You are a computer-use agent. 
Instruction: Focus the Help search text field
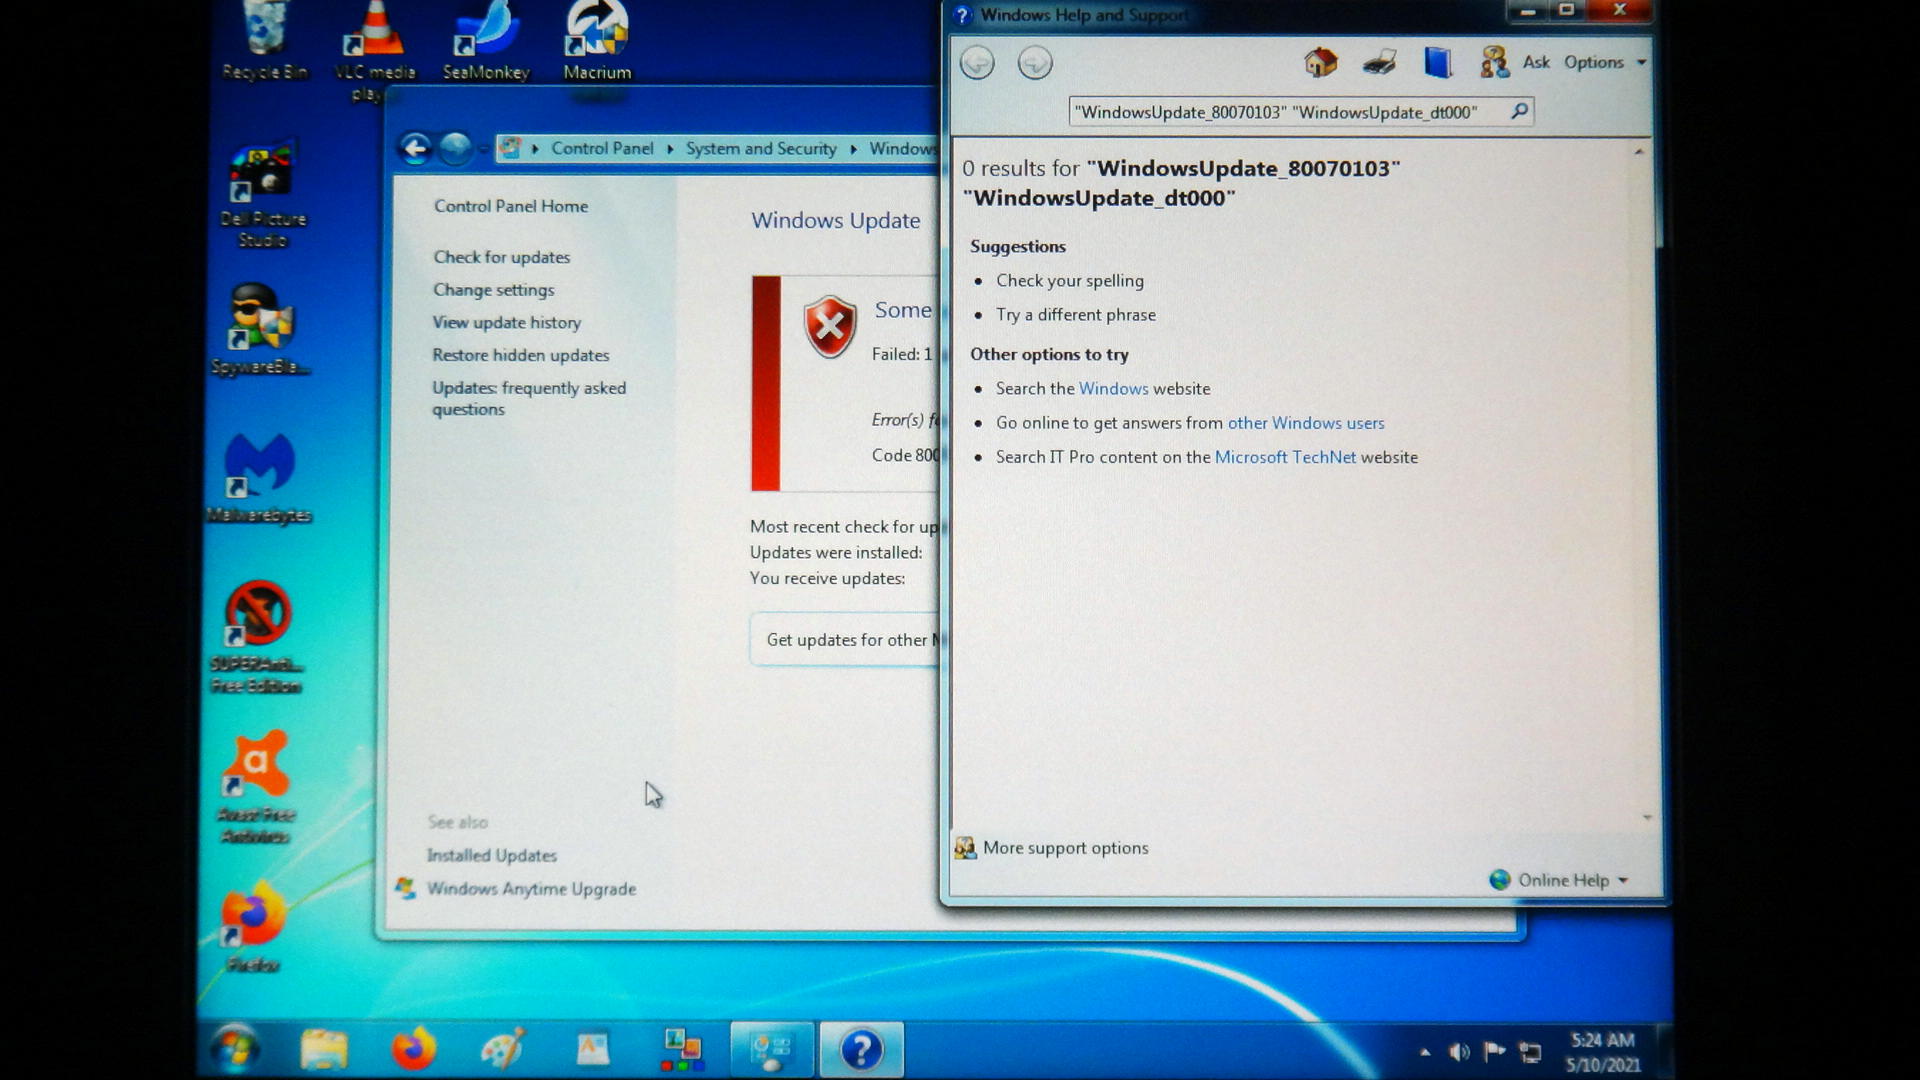tap(1288, 112)
